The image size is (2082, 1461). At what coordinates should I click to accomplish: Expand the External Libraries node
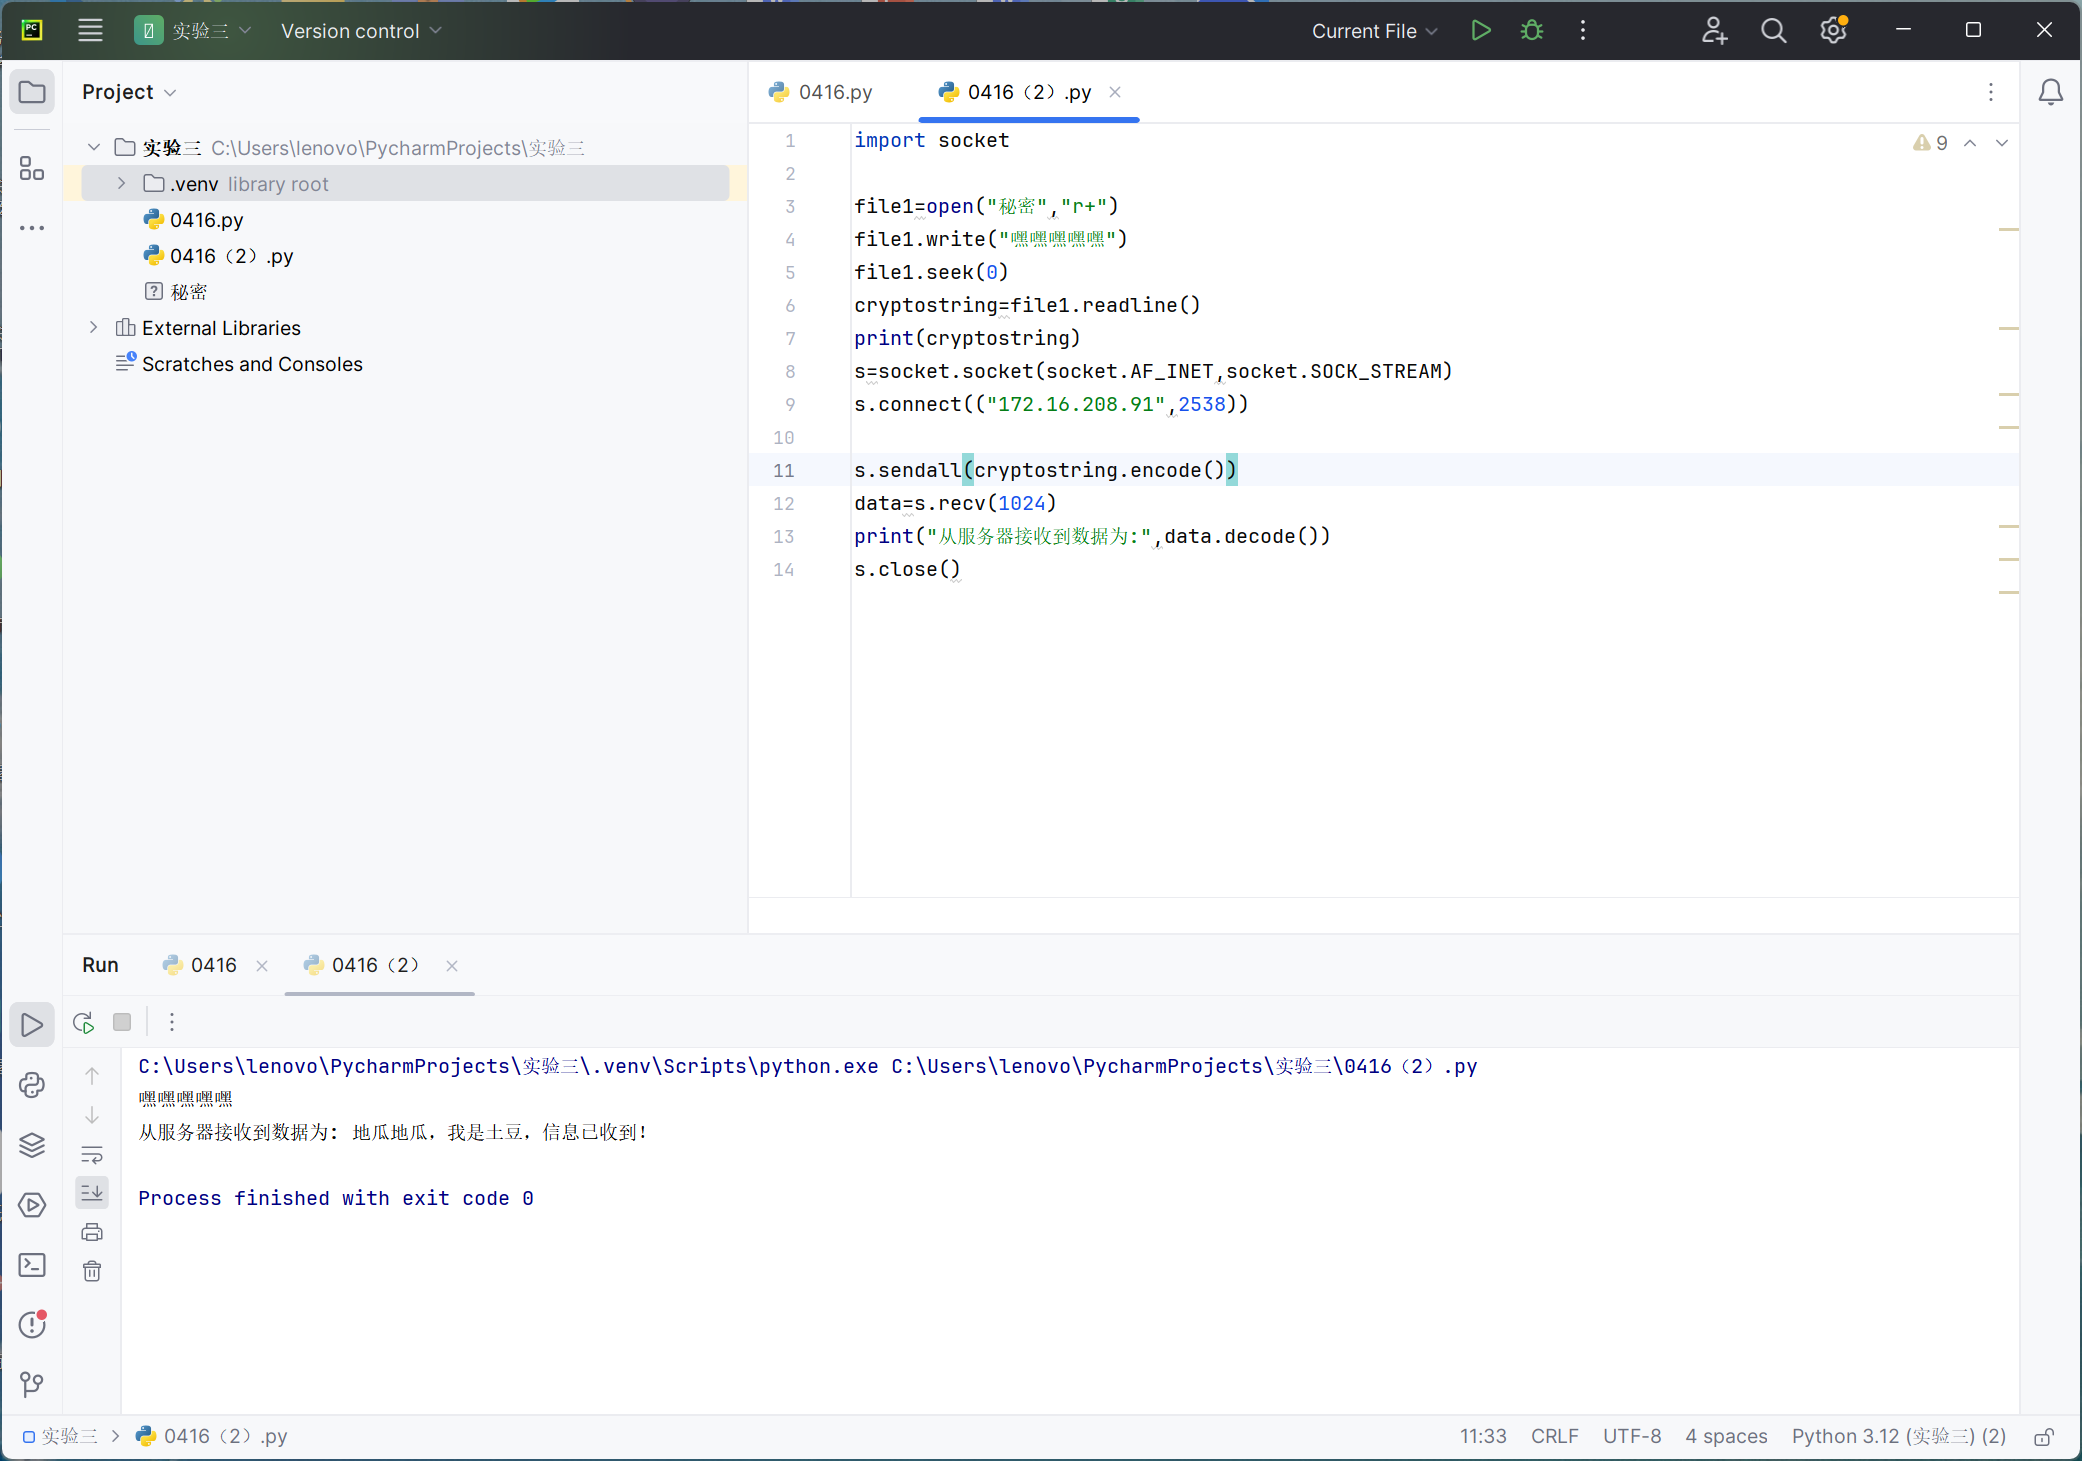(x=94, y=328)
